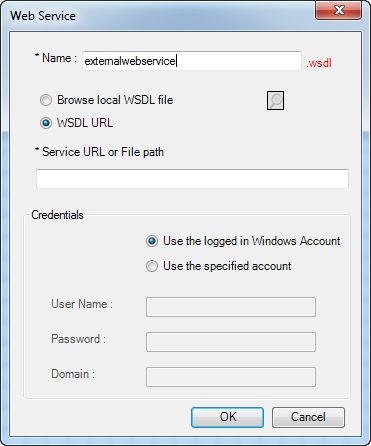This screenshot has height=446, width=371.
Task: Close the Web Service dialog
Action: [338, 10]
